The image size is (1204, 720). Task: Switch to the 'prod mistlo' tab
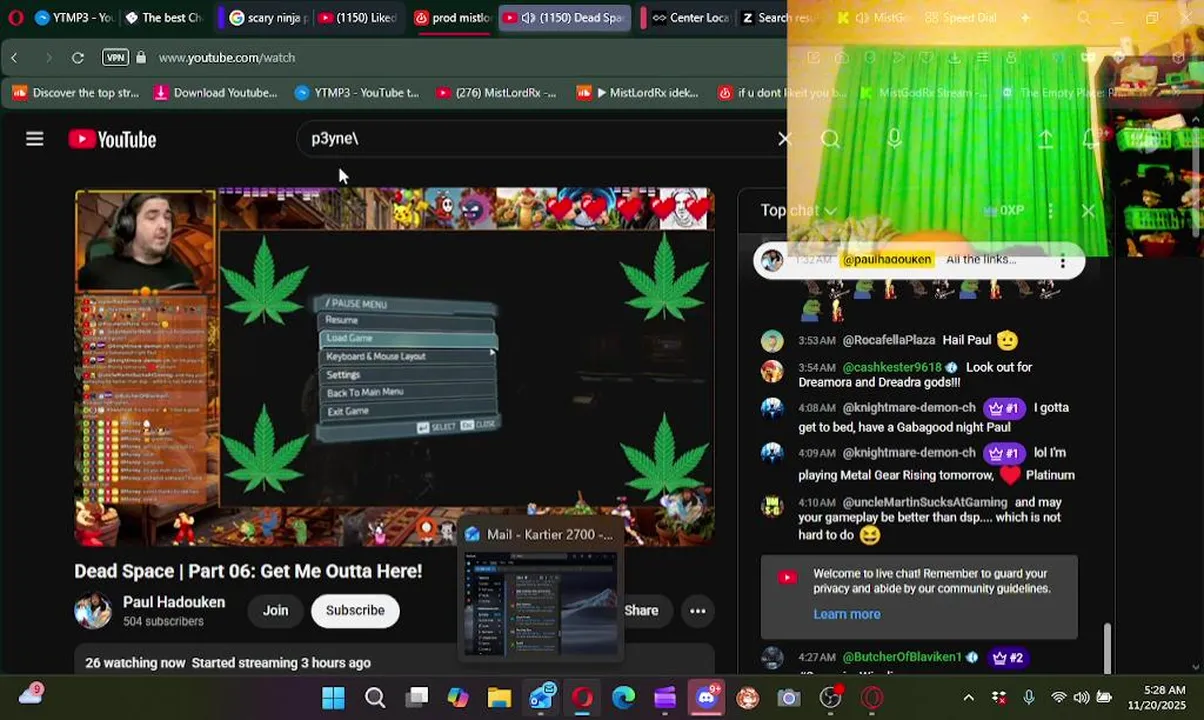pos(452,18)
